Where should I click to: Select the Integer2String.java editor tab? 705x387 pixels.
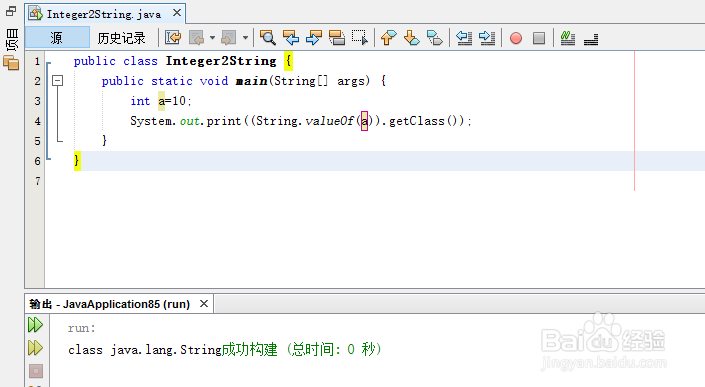coord(103,14)
